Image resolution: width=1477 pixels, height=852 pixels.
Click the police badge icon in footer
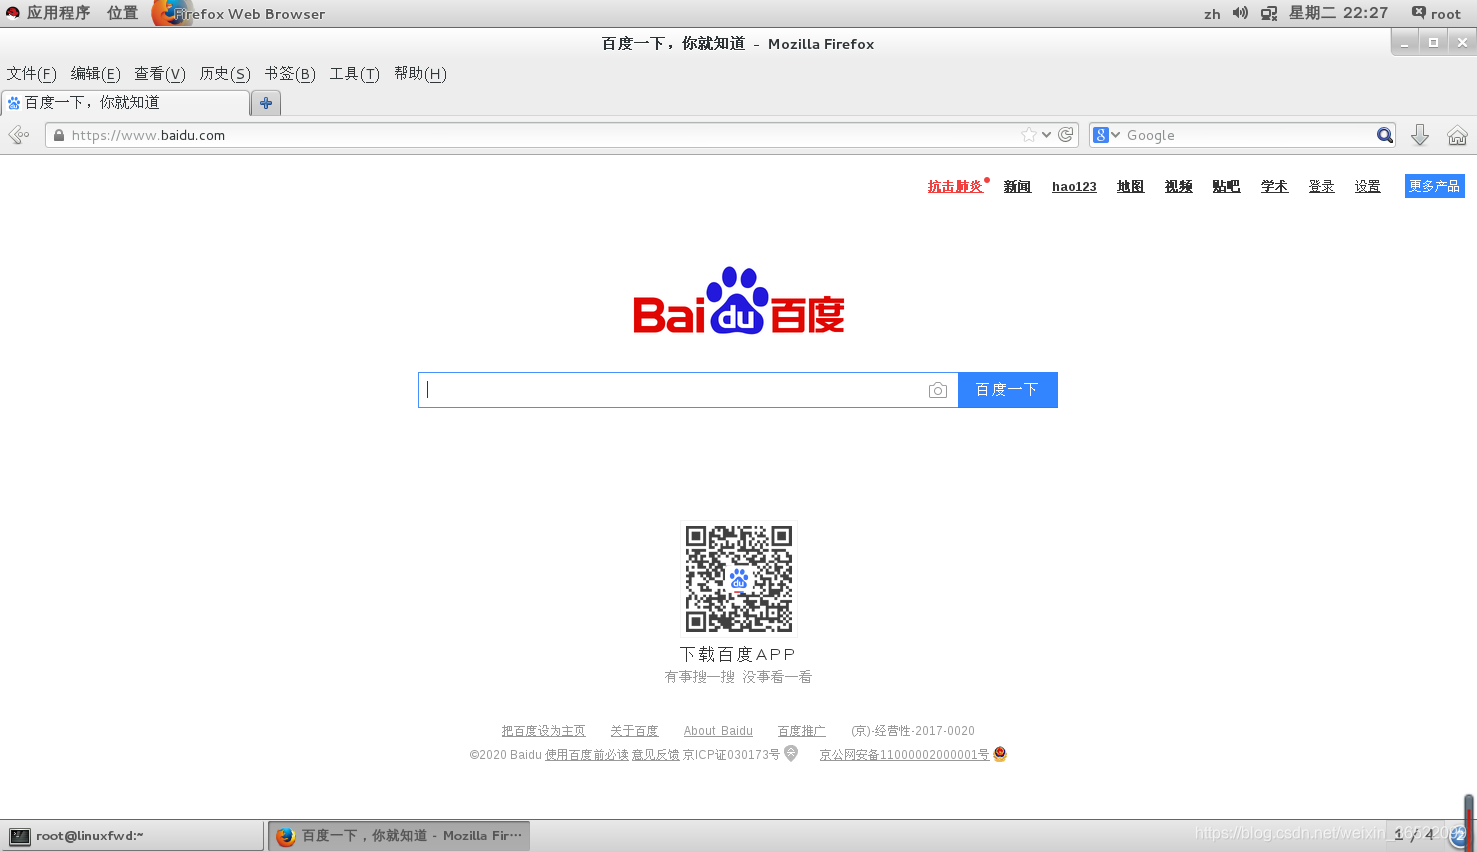pos(1000,754)
